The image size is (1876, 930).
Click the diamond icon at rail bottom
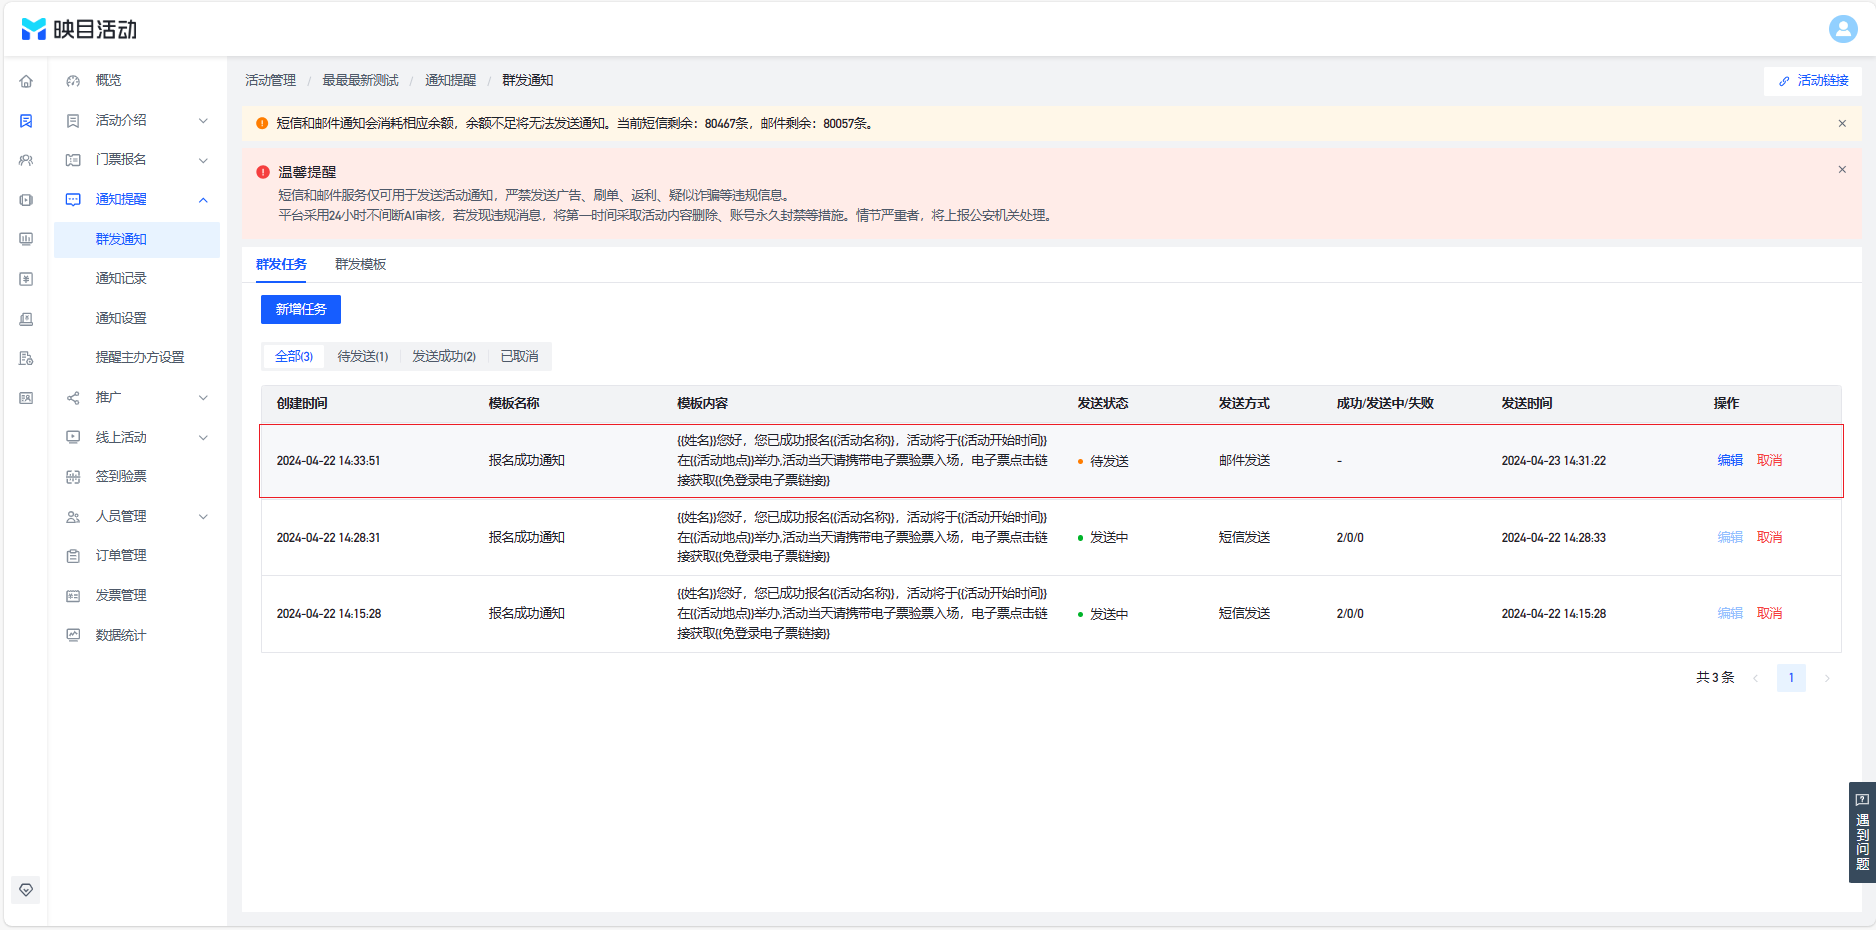(x=26, y=890)
